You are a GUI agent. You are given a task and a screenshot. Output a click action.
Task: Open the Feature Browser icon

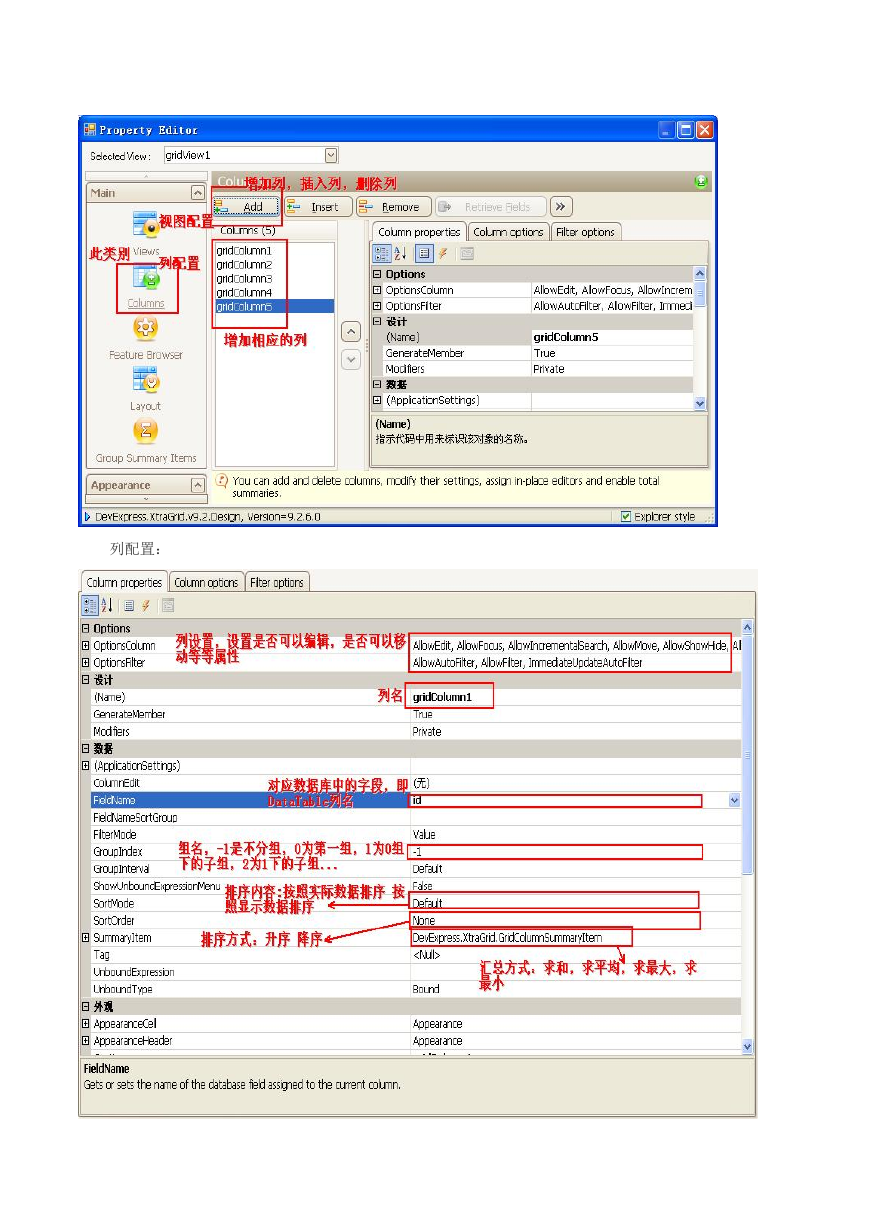click(x=146, y=329)
